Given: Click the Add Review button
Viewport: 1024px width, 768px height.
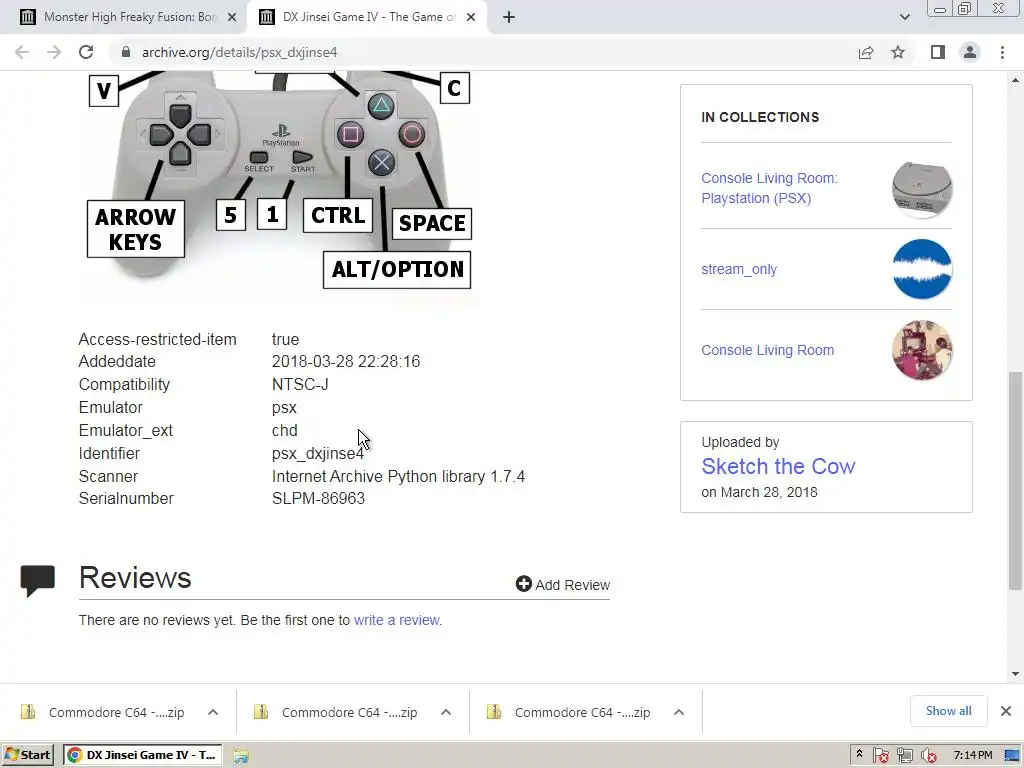Looking at the screenshot, I should pyautogui.click(x=562, y=584).
